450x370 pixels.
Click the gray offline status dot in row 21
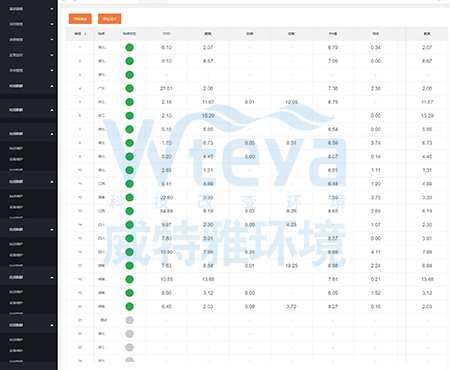point(129,320)
